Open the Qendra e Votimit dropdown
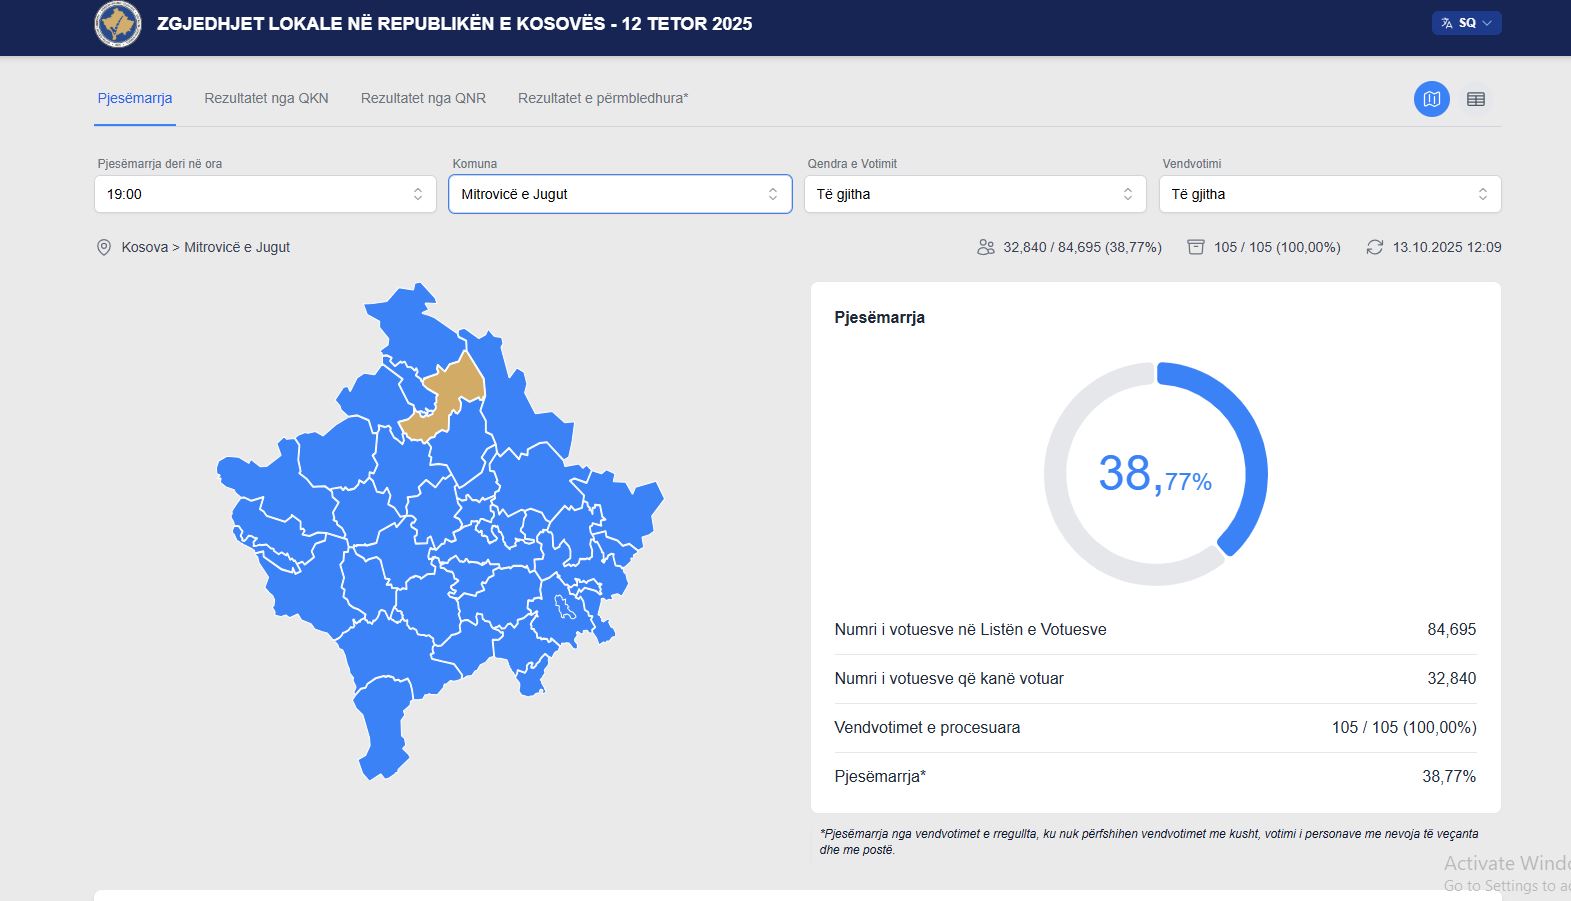The width and height of the screenshot is (1571, 901). (975, 194)
